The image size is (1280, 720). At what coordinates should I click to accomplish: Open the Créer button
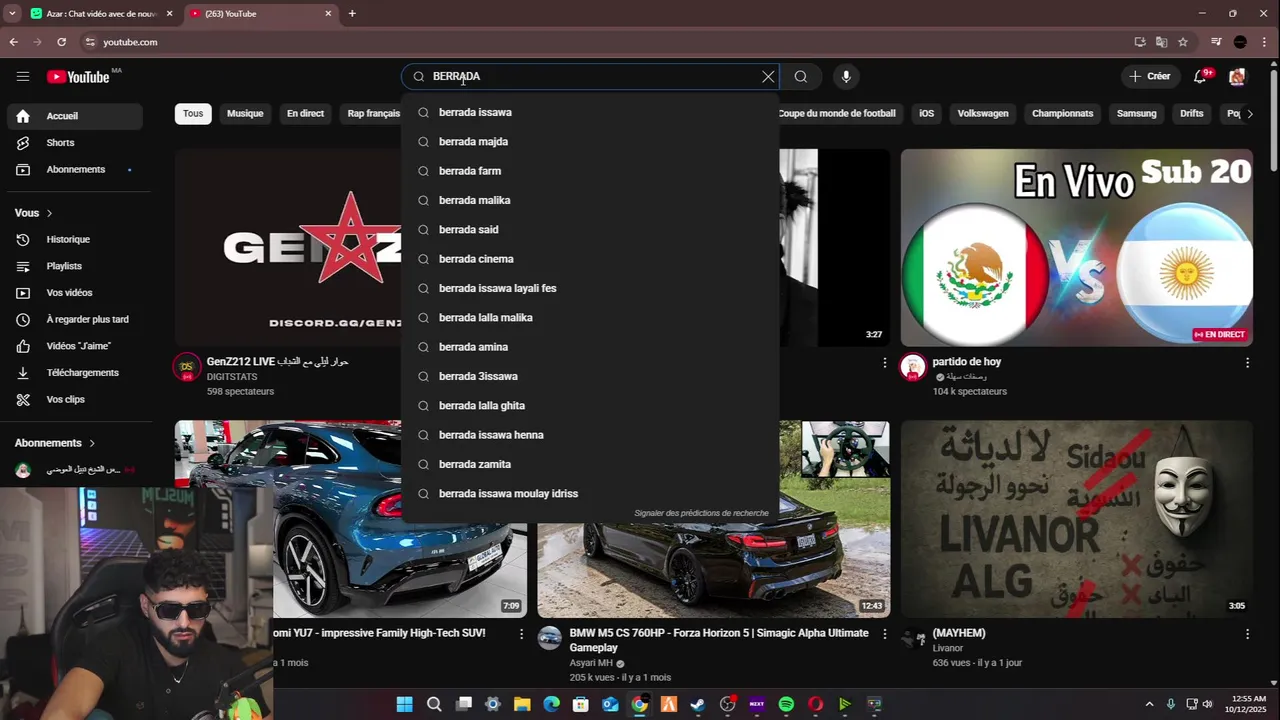(1149, 77)
